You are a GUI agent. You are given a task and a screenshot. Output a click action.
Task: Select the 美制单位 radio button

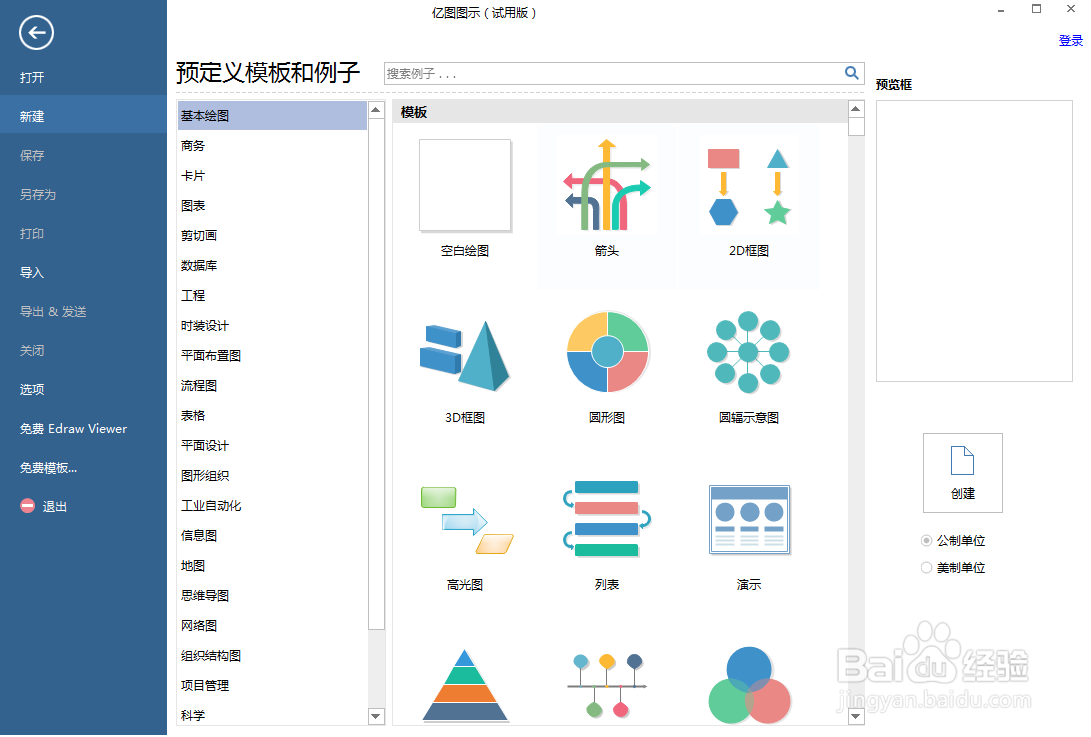coord(927,567)
